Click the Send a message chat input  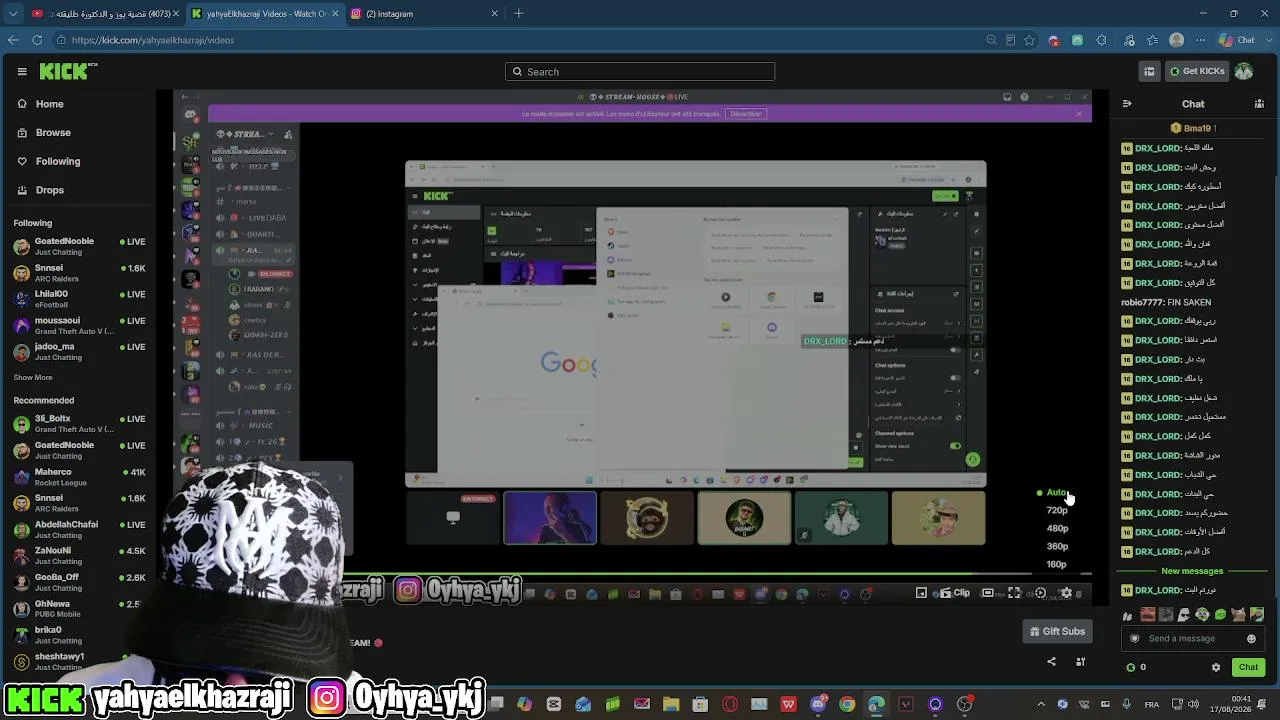[1192, 639]
